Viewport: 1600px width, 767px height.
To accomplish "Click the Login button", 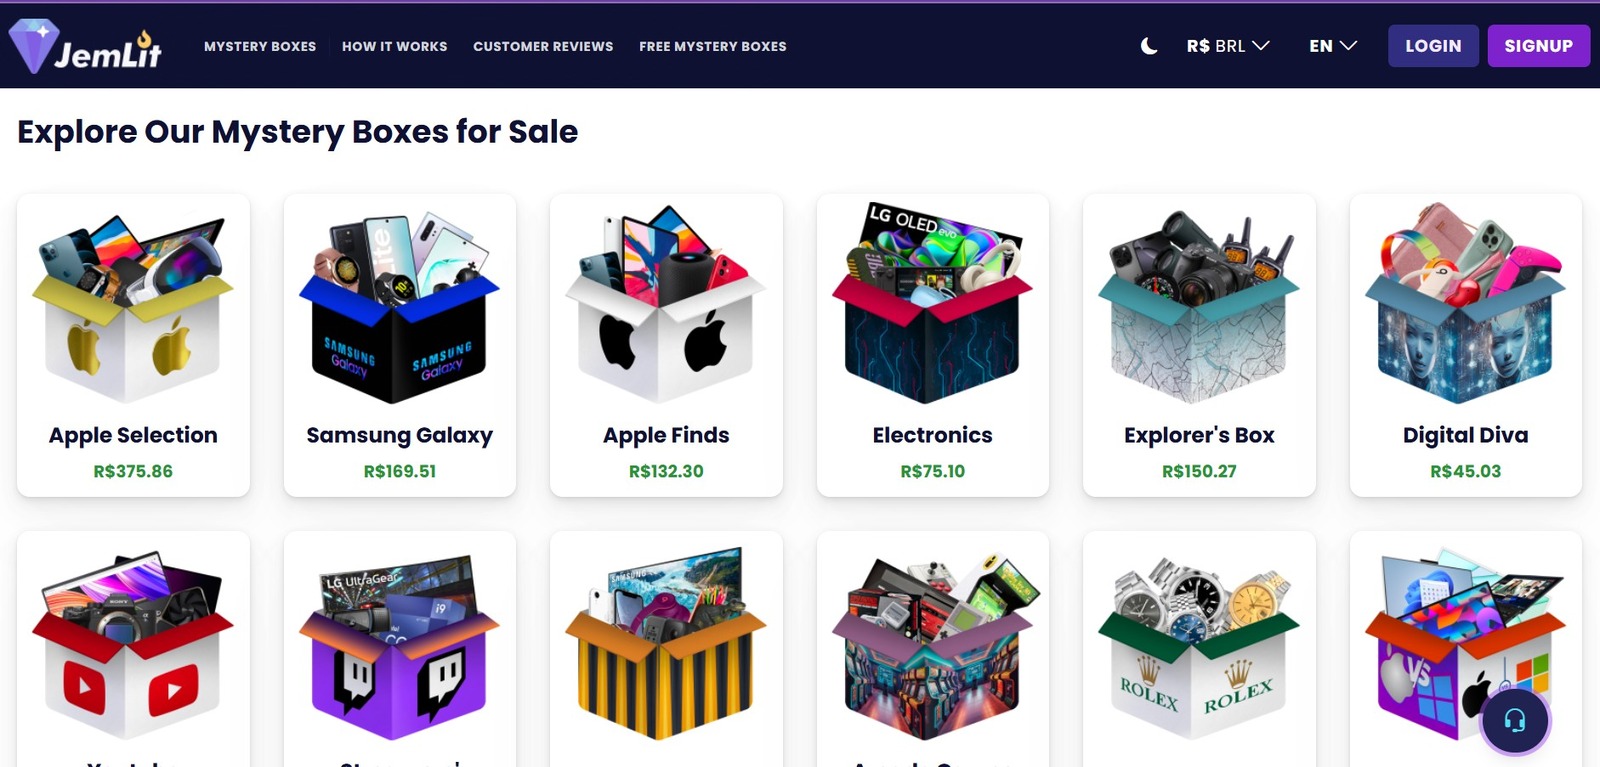I will click(1433, 46).
